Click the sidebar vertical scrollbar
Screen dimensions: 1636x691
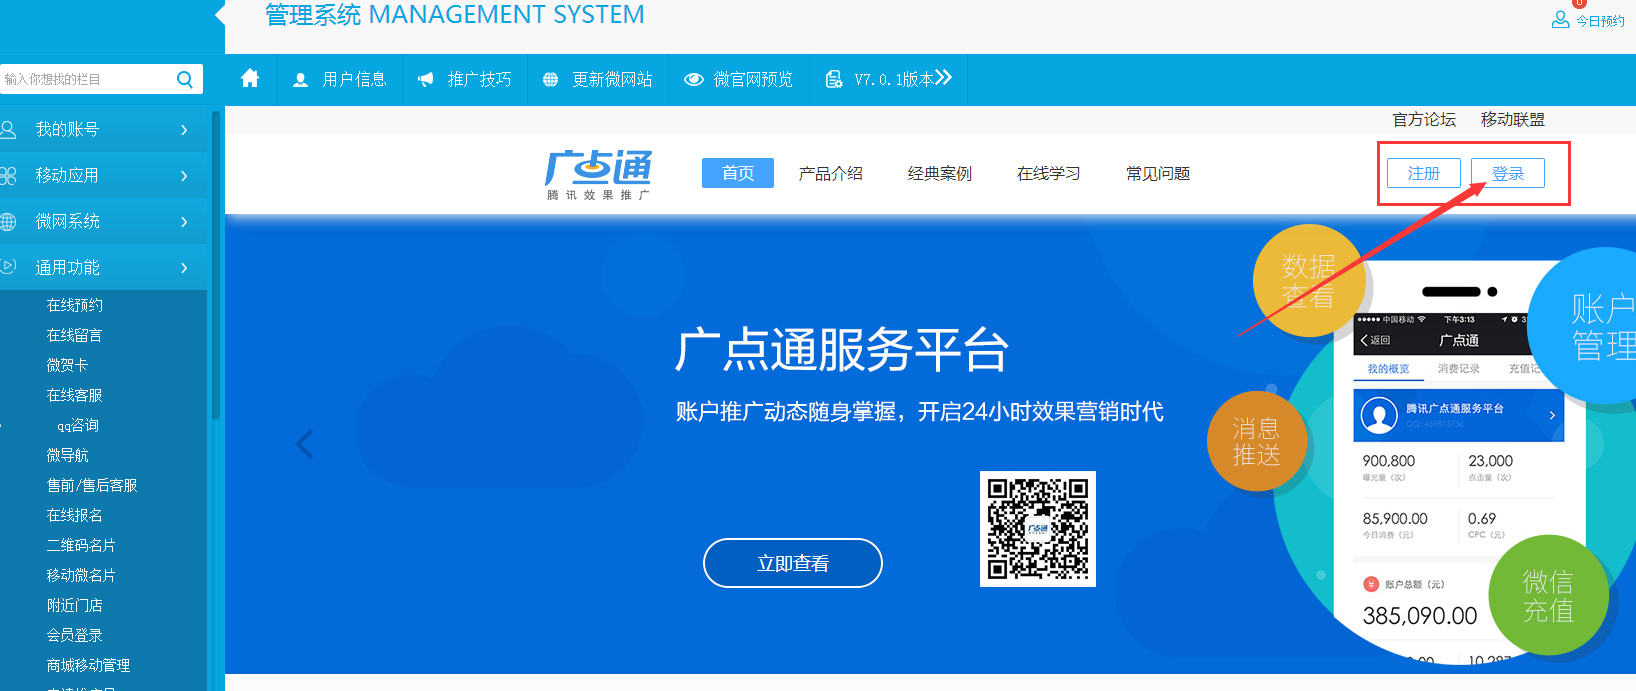[x=215, y=265]
